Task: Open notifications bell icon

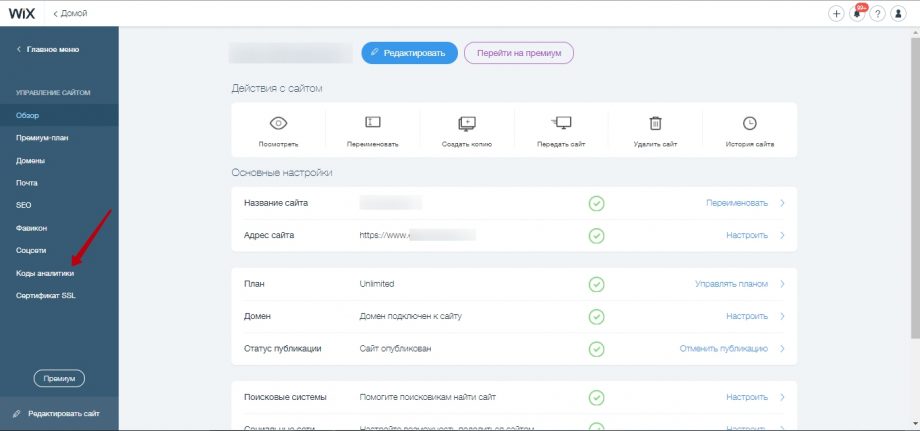Action: (x=858, y=14)
